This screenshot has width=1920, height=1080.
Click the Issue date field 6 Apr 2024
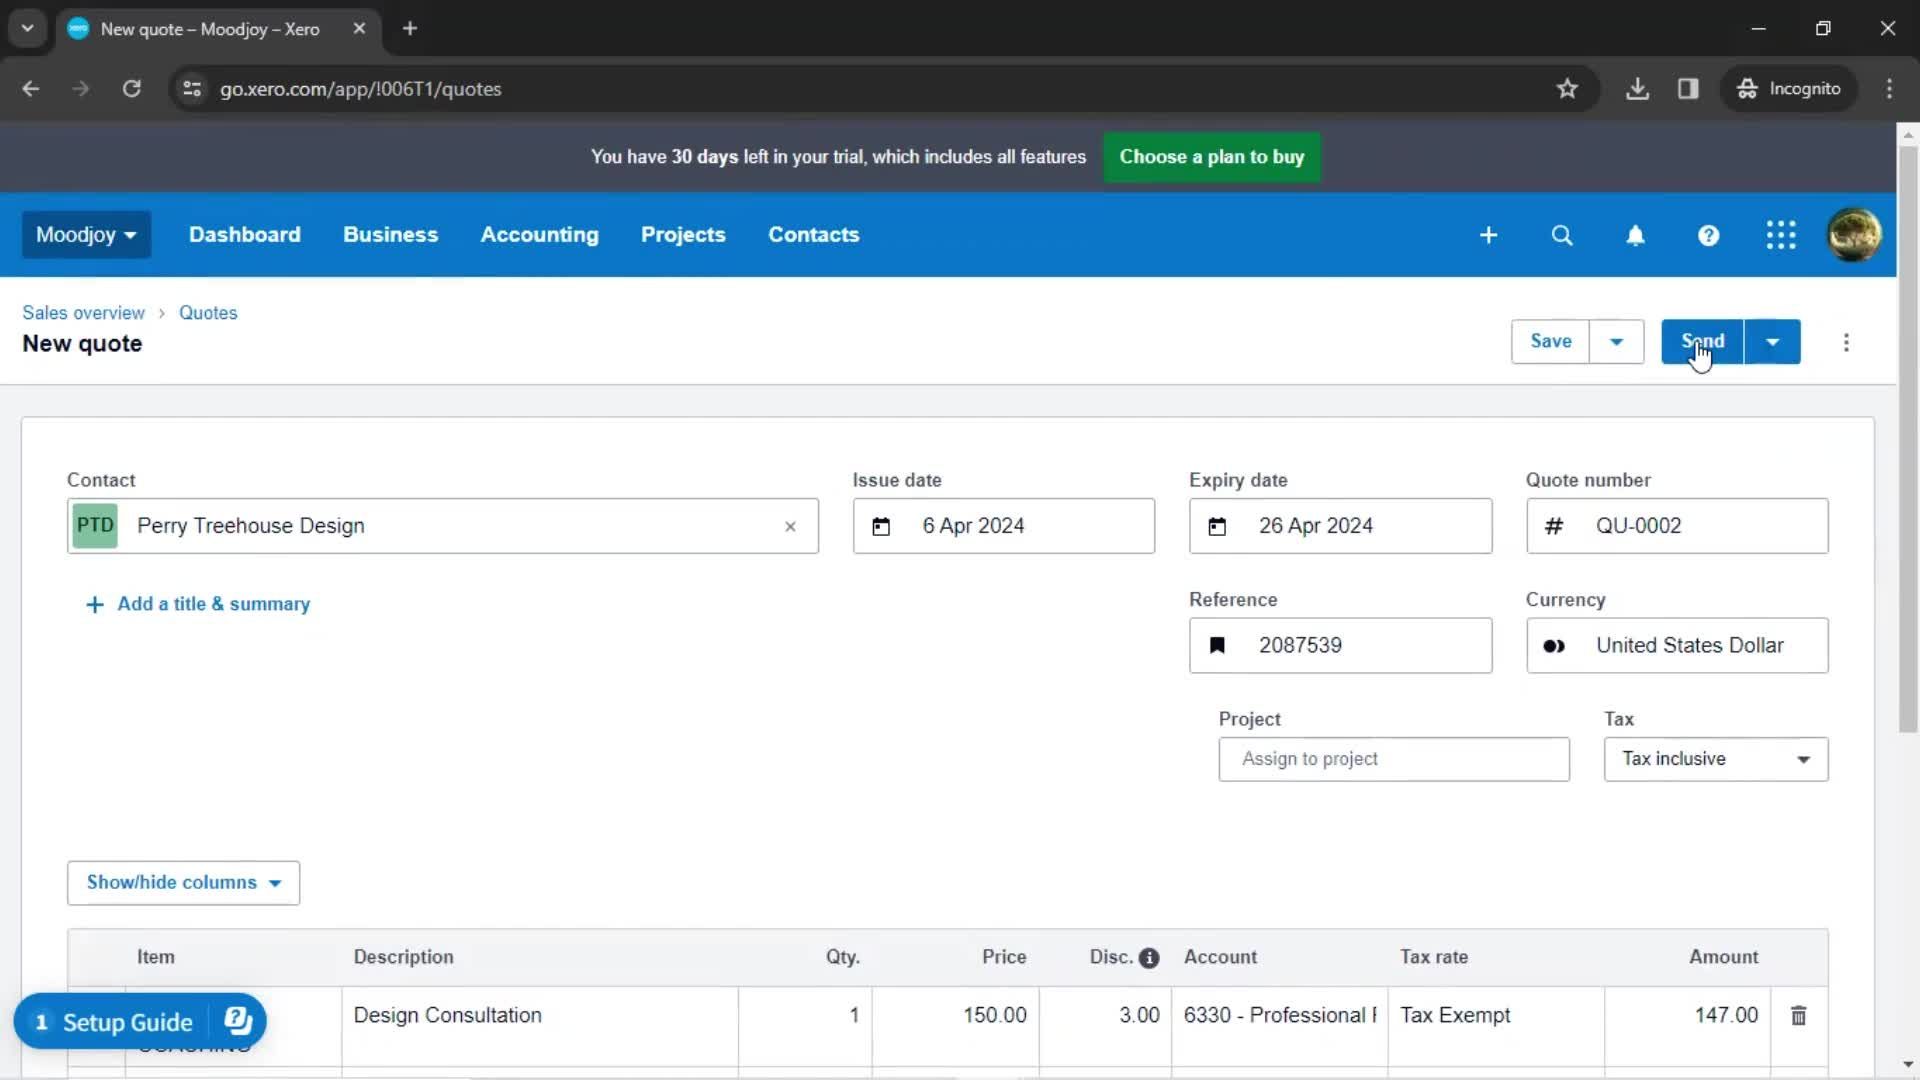(1003, 526)
